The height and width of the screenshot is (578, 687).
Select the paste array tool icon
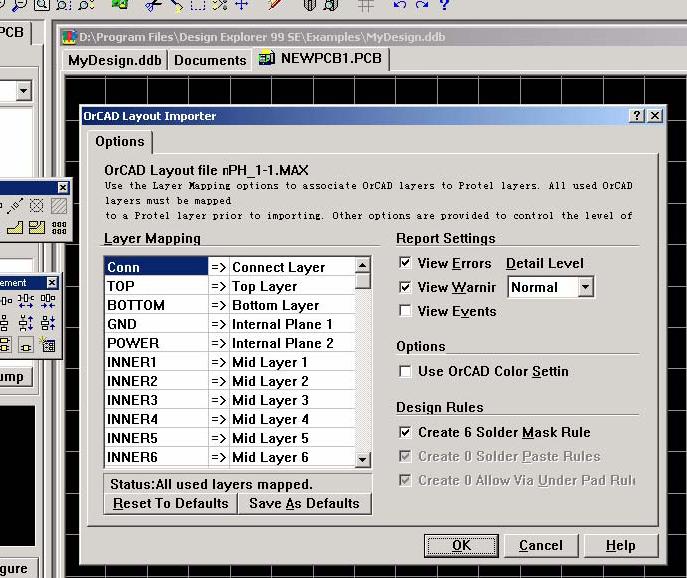tap(59, 227)
